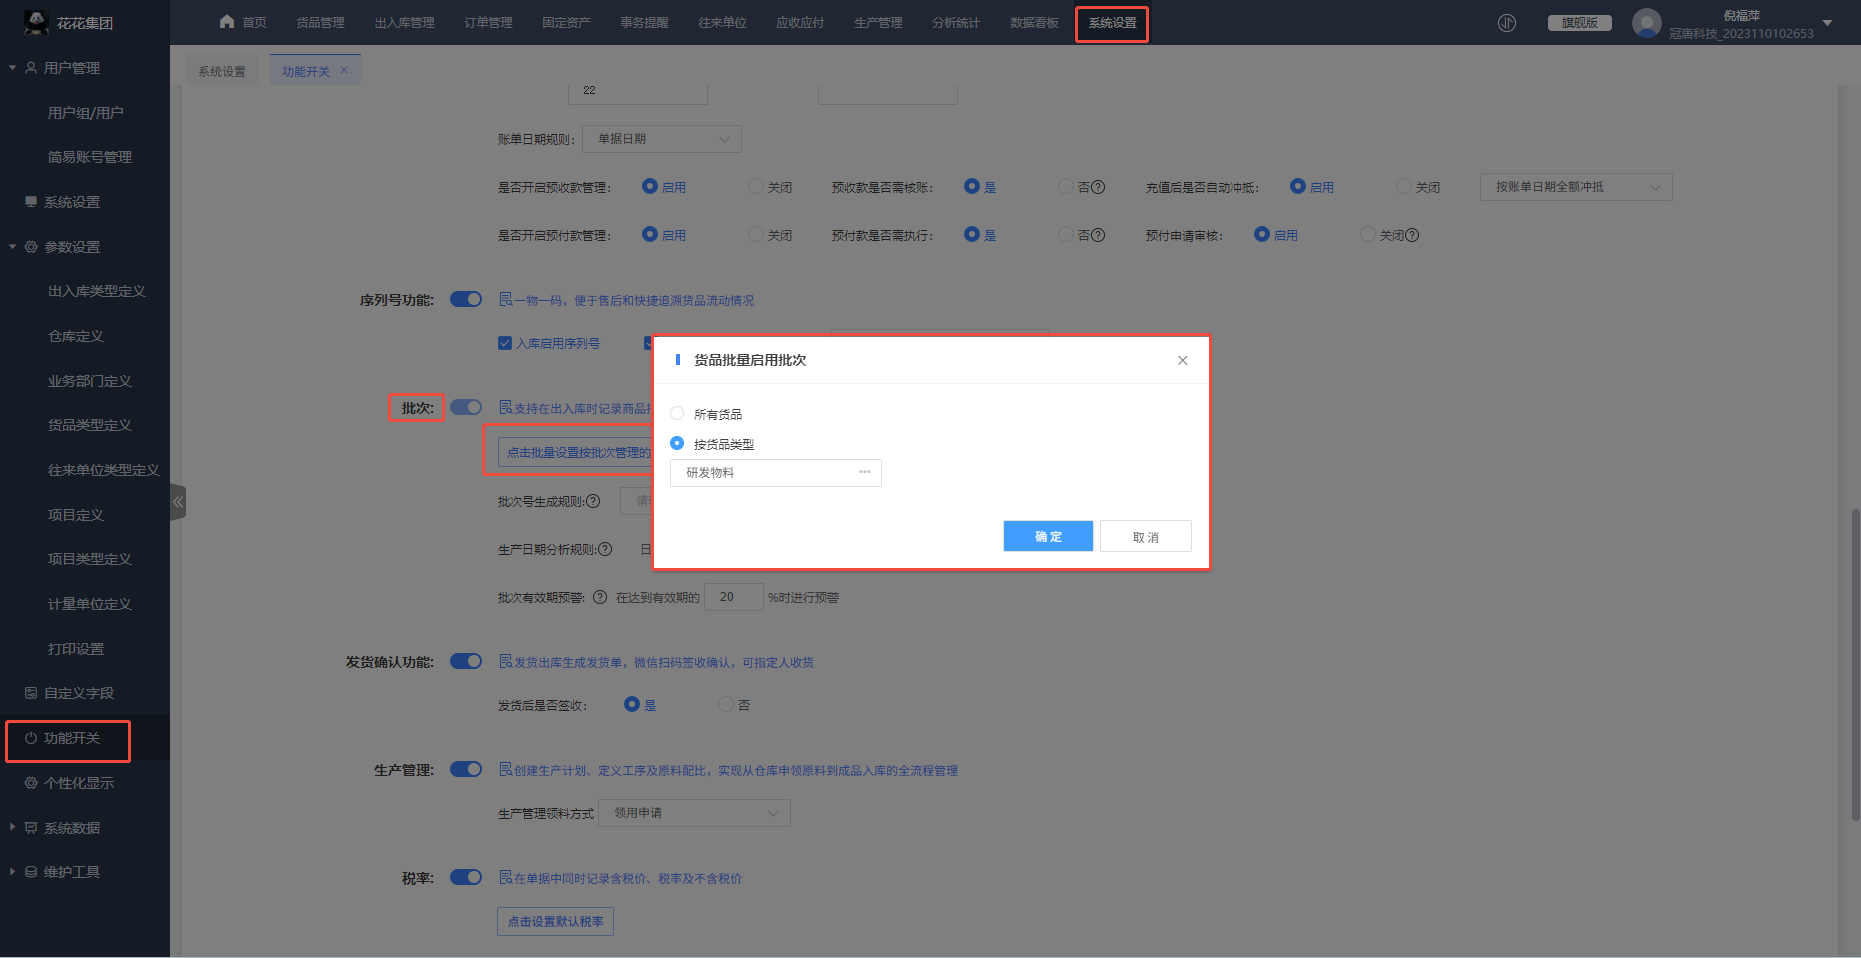Click the help icon in 预付款是否需执行 row
Viewport: 1861px width, 958px height.
(1098, 235)
